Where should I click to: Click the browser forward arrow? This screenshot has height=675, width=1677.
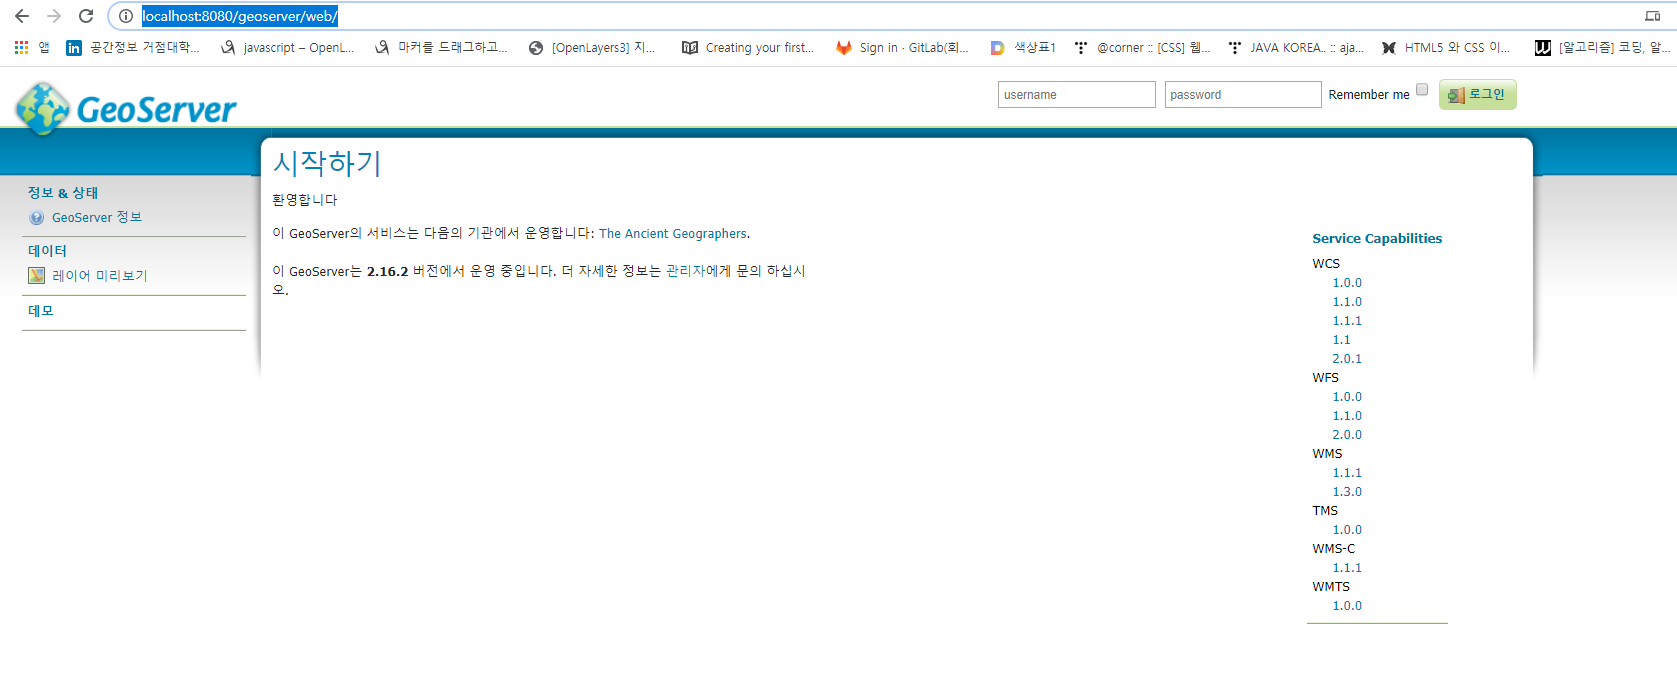click(x=54, y=16)
